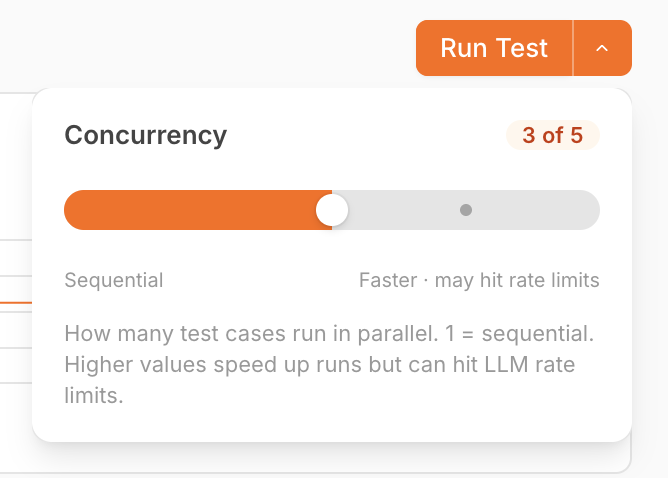Click the Run Test button
The height and width of the screenshot is (478, 668).
click(x=494, y=48)
